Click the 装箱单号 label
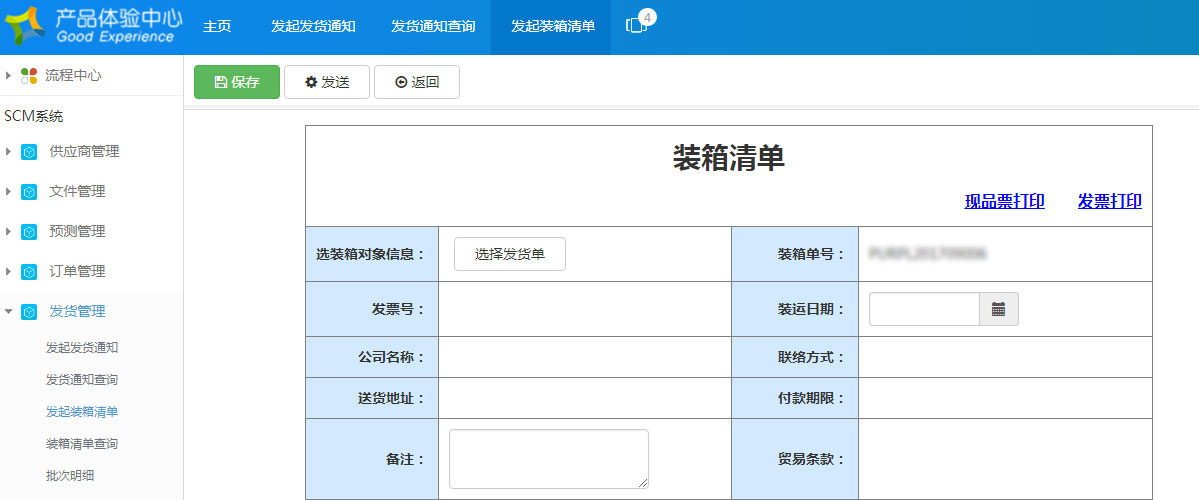The height and width of the screenshot is (500, 1199). pyautogui.click(x=811, y=255)
